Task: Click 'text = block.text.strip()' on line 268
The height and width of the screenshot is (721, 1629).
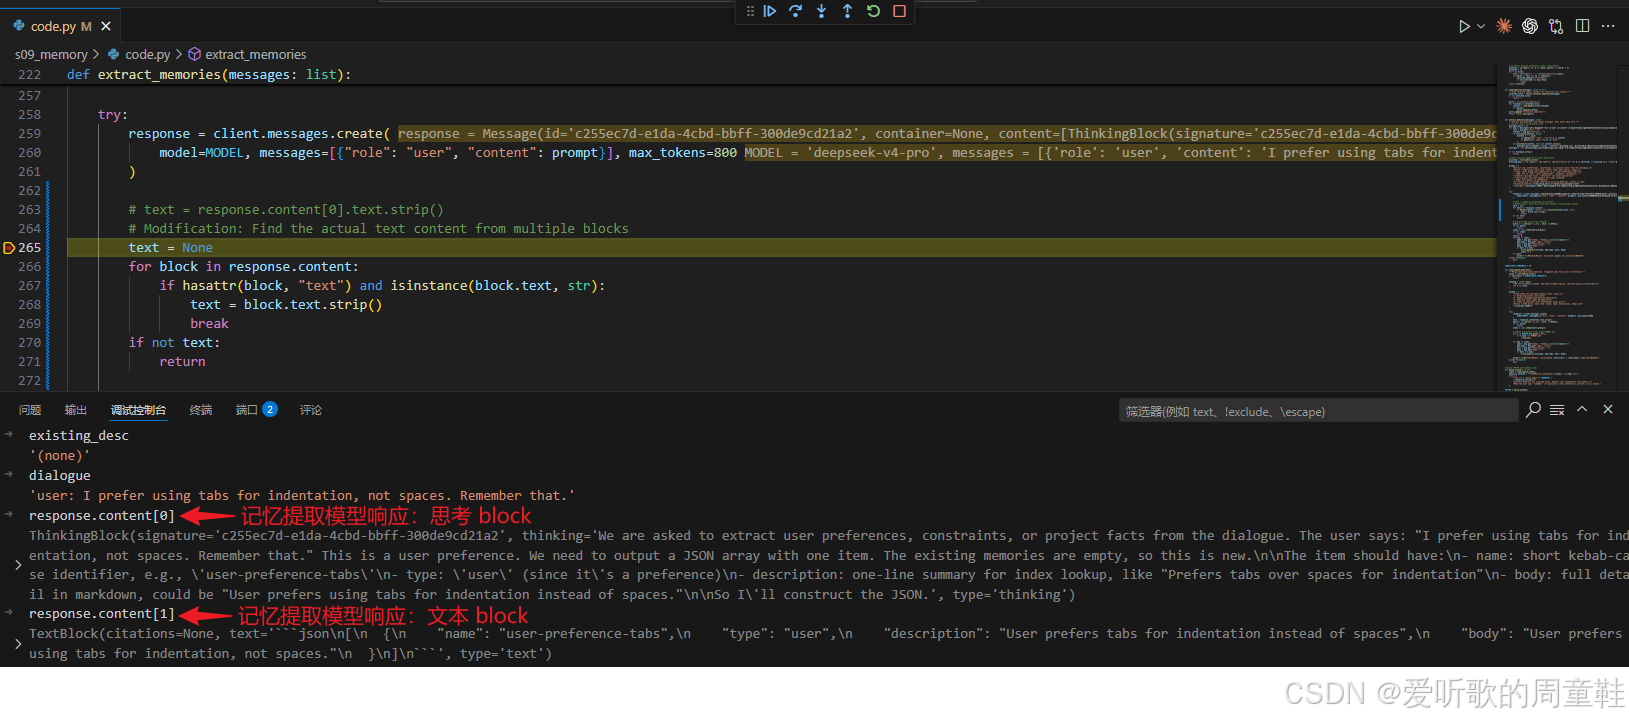Action: (286, 305)
